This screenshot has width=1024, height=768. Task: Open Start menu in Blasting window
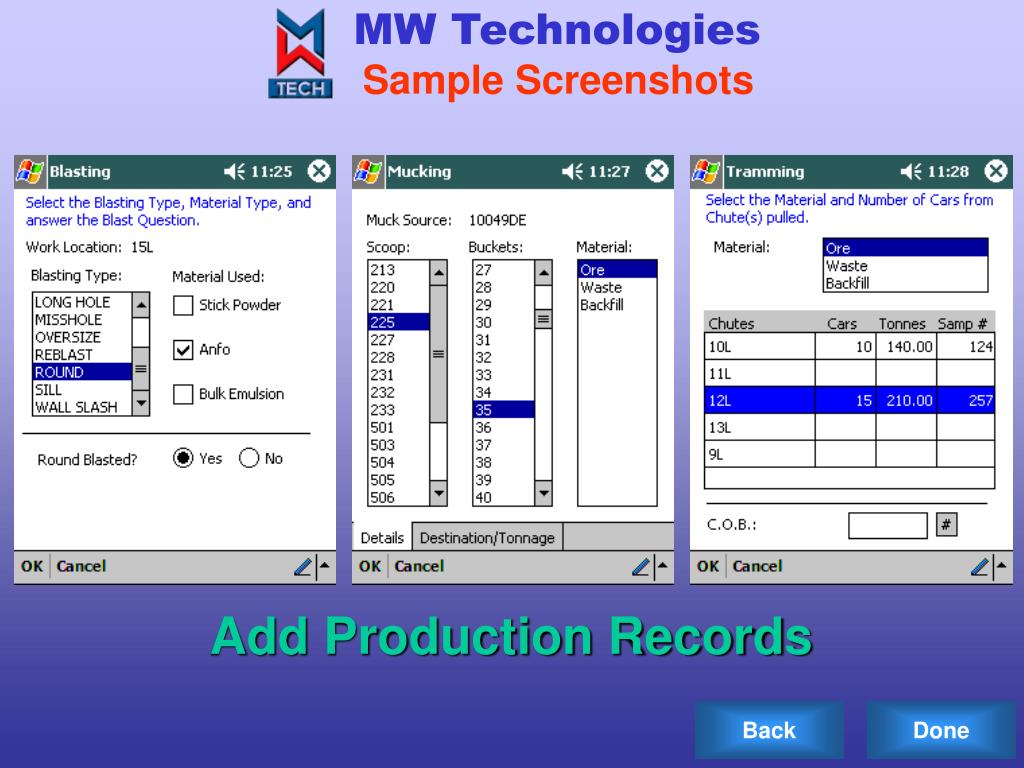point(30,172)
